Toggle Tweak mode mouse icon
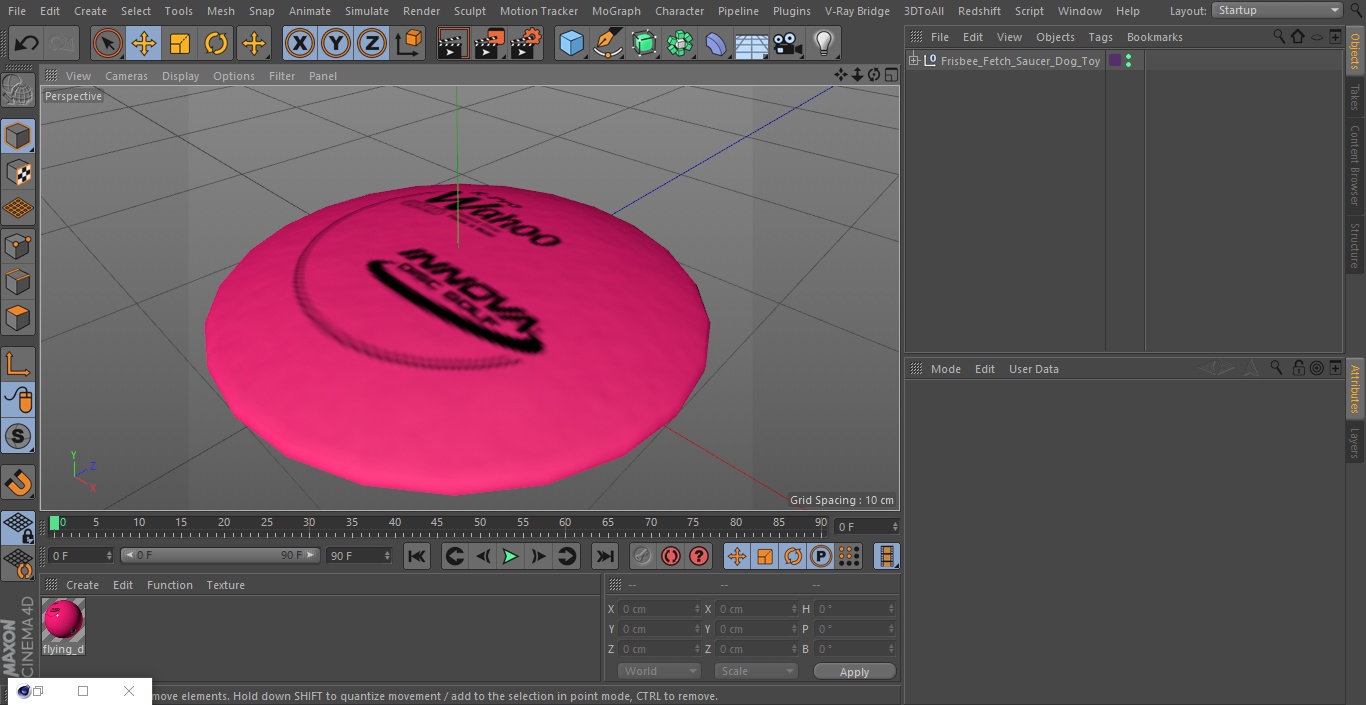 (18, 400)
